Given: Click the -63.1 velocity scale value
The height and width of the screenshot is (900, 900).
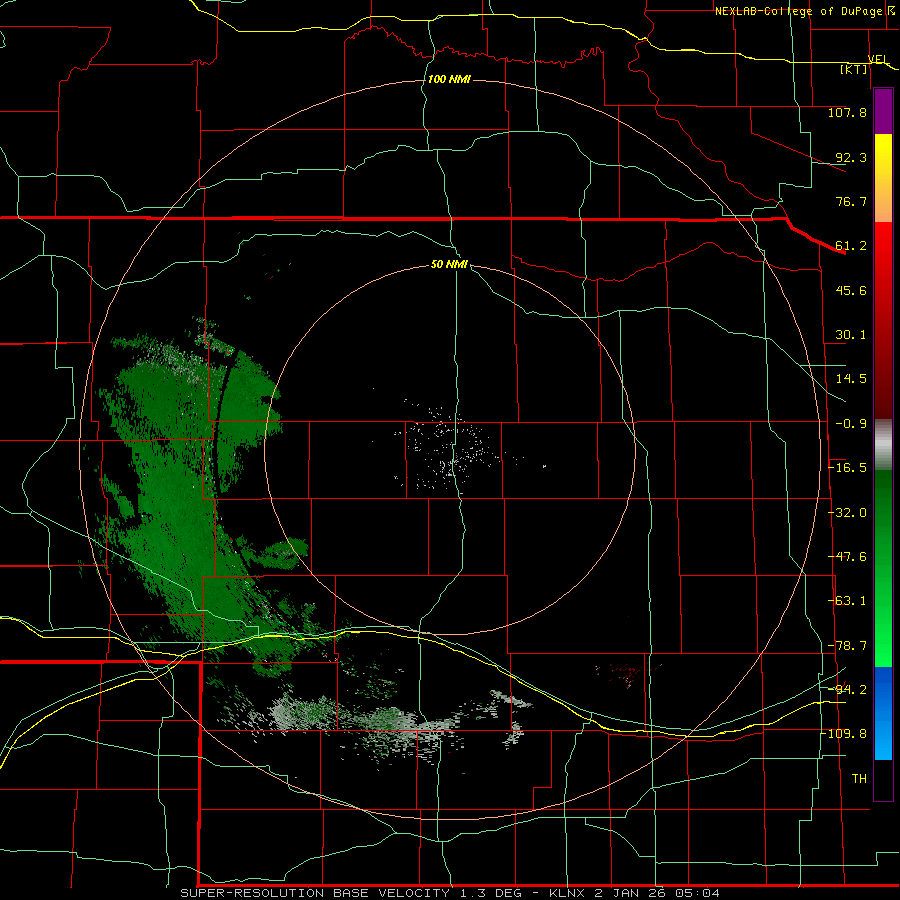Looking at the screenshot, I should pos(847,601).
